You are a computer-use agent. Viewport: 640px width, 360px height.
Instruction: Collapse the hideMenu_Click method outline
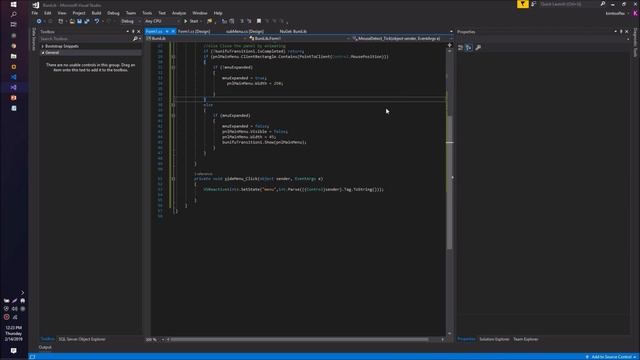click(x=173, y=179)
